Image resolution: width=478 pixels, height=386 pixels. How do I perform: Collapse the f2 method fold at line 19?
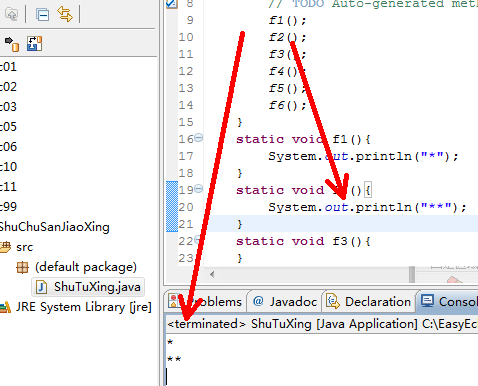(199, 189)
